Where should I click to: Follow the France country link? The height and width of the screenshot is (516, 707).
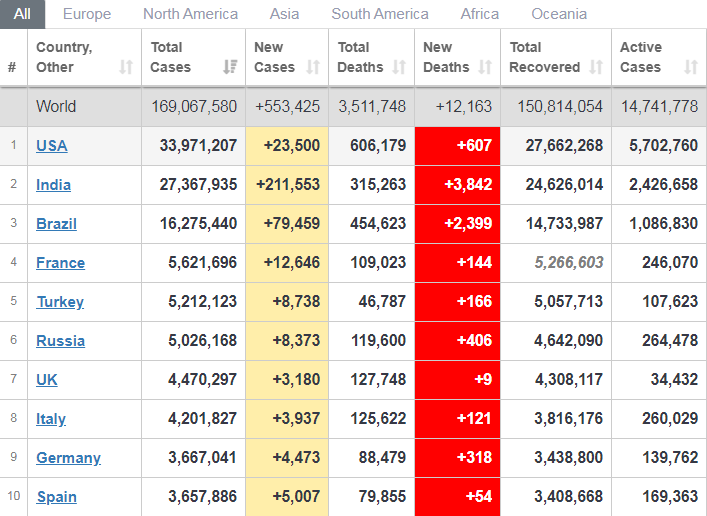[x=60, y=263]
